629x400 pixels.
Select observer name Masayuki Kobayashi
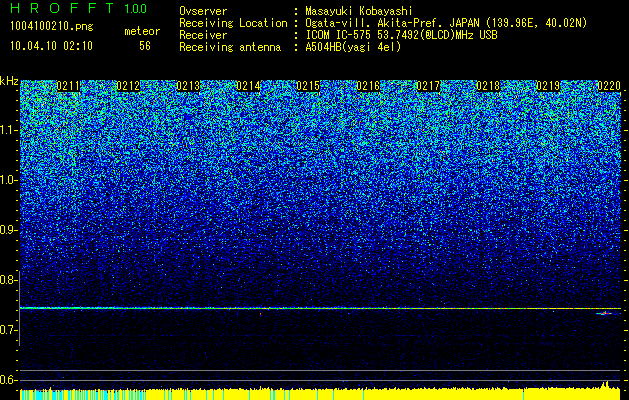359,11
